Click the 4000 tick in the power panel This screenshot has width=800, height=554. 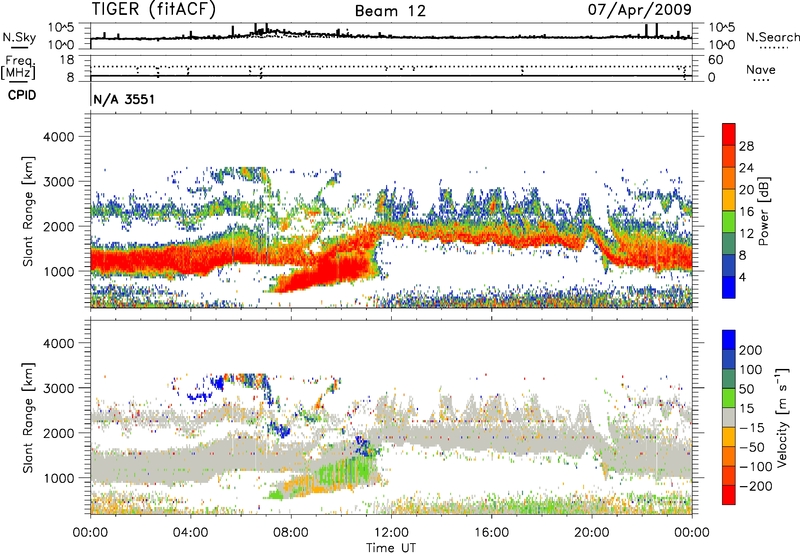[x=58, y=137]
